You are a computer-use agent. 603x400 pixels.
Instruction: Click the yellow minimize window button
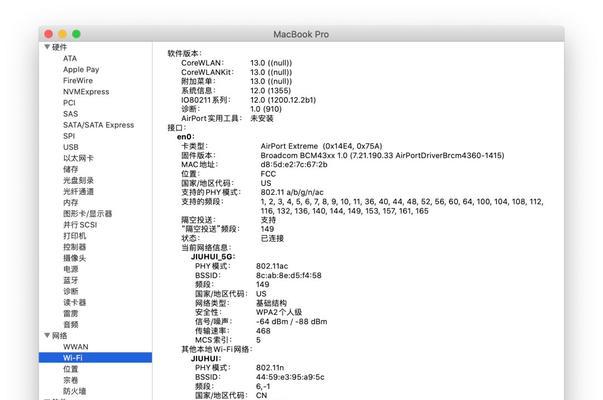[63, 34]
